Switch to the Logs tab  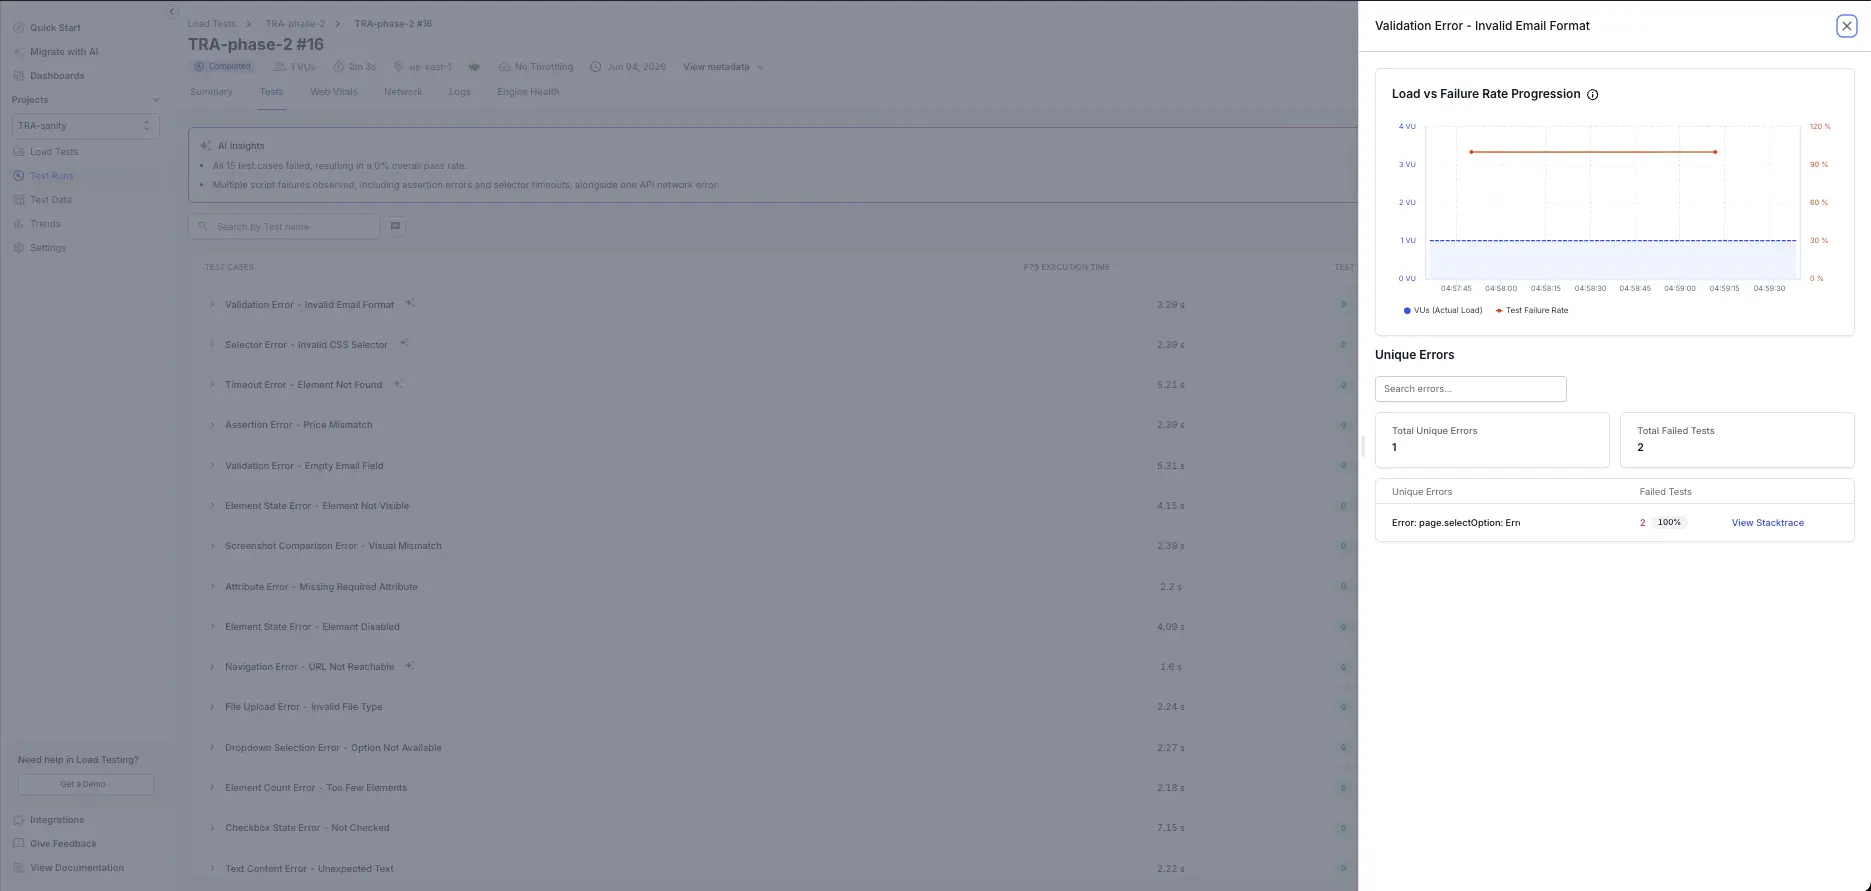coord(459,92)
